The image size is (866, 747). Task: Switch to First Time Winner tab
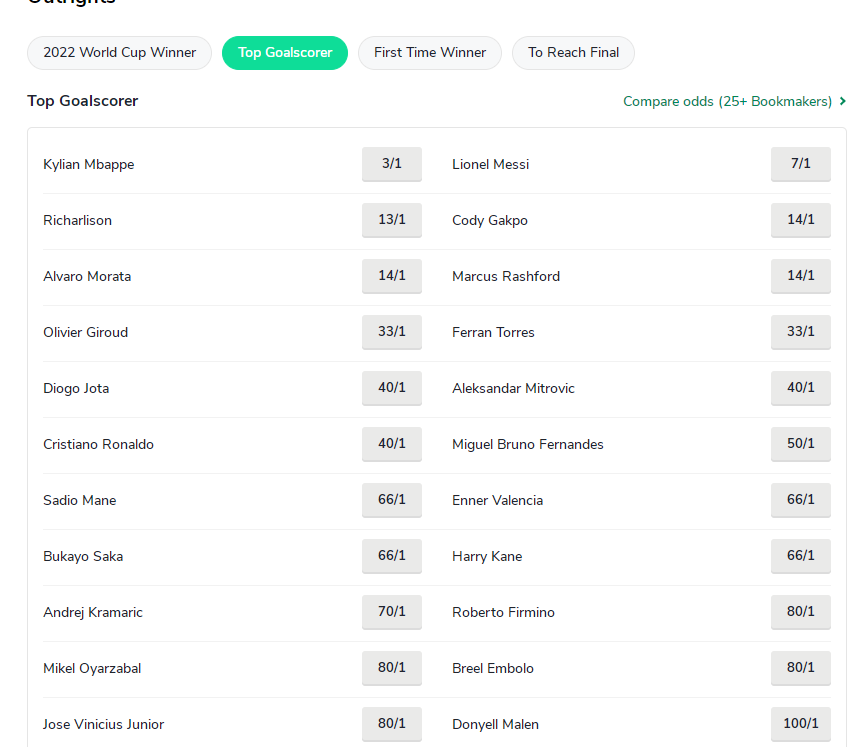pyautogui.click(x=430, y=53)
